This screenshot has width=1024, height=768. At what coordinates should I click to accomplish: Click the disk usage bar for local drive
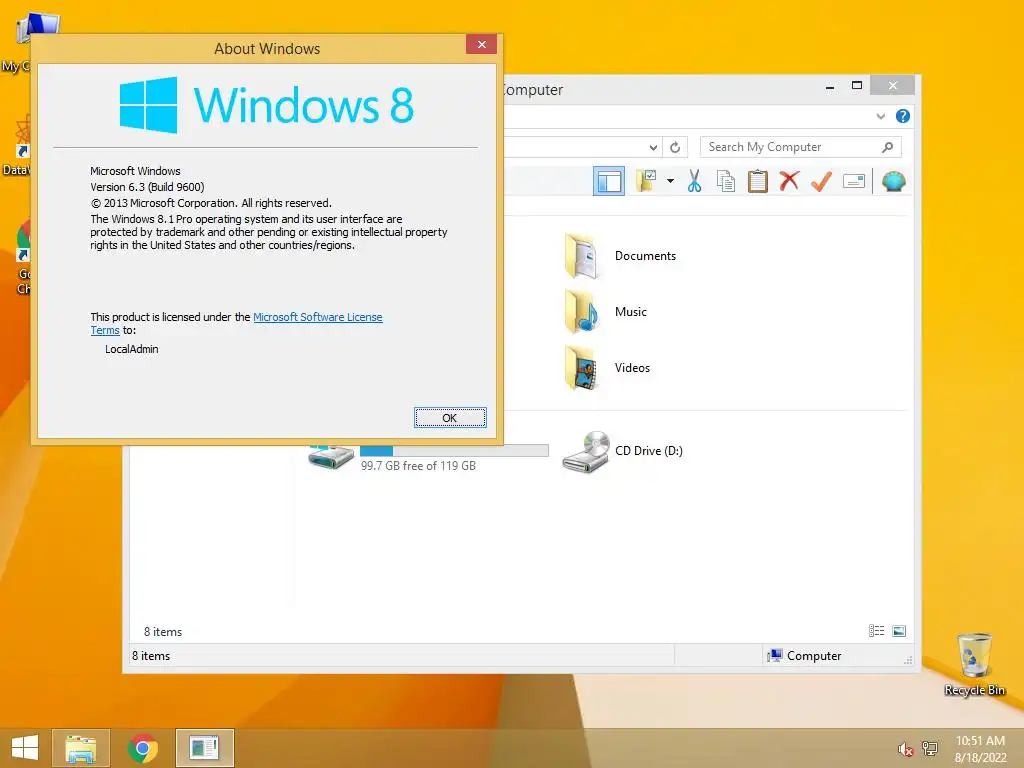454,451
